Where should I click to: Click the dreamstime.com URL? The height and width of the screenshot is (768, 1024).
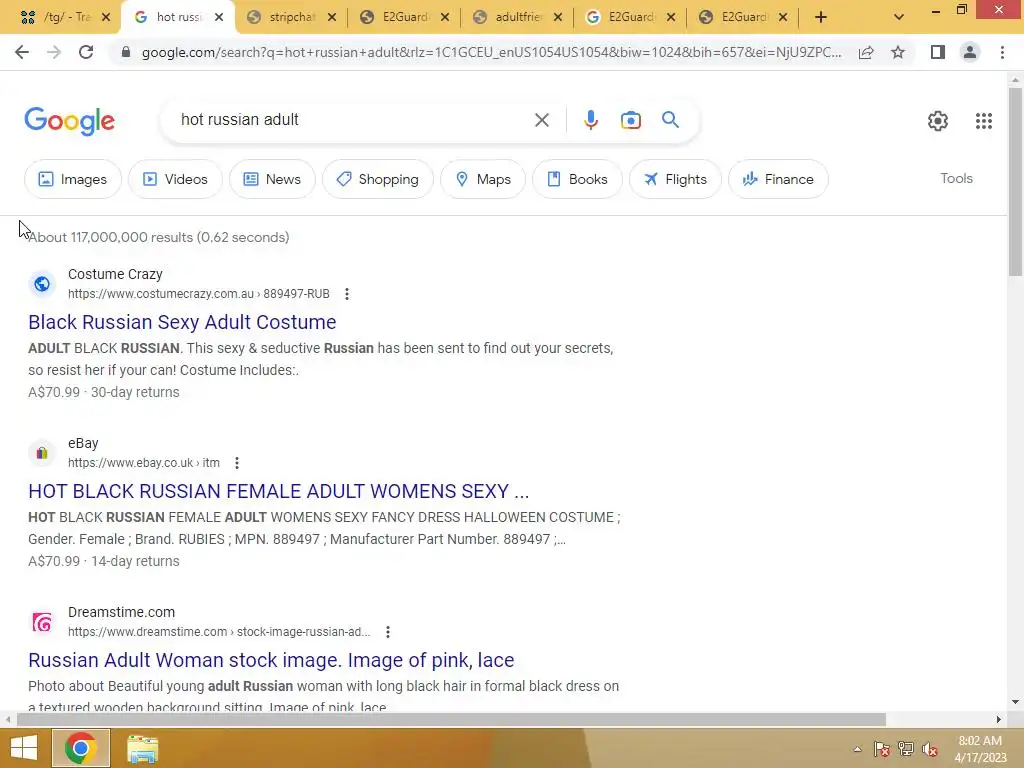219,632
